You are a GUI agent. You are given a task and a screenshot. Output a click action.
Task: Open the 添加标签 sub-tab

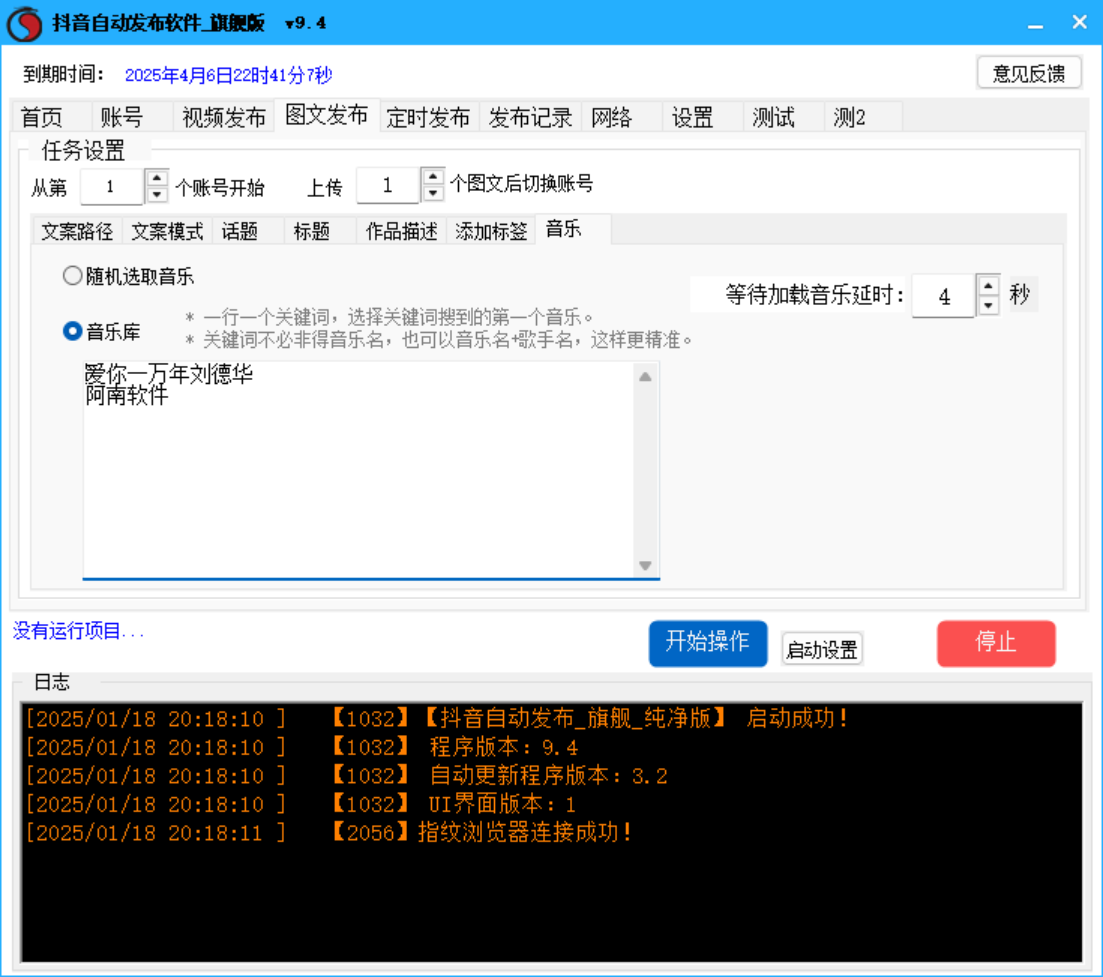[491, 231]
